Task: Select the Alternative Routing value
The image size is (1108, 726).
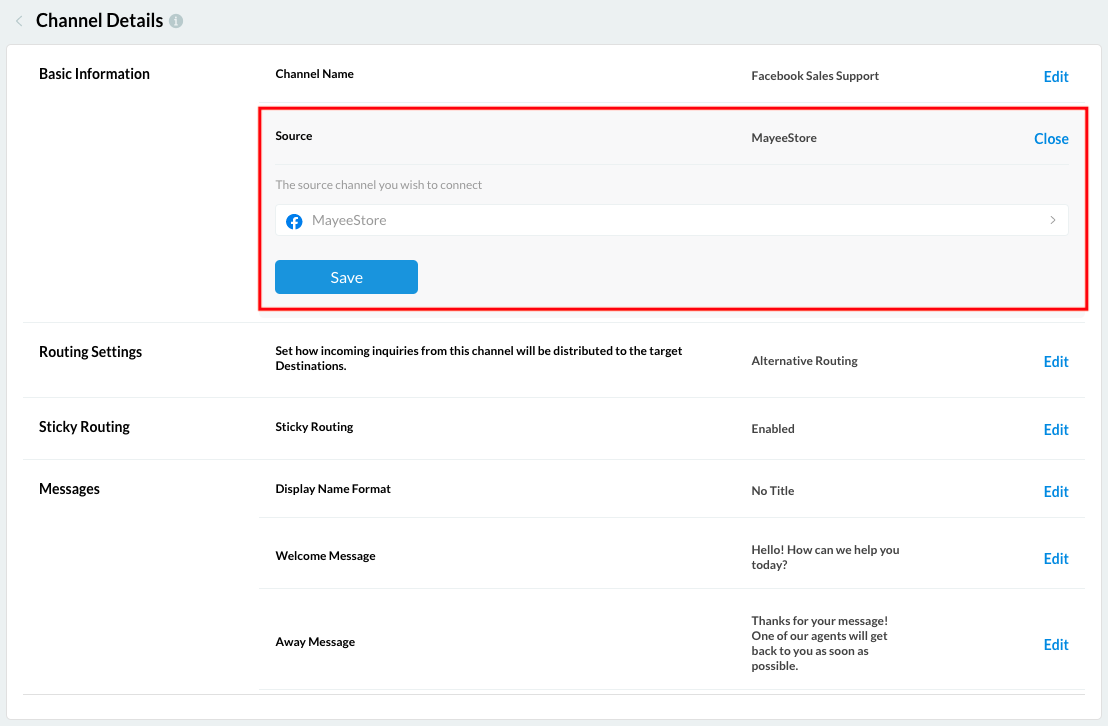Action: tap(804, 361)
